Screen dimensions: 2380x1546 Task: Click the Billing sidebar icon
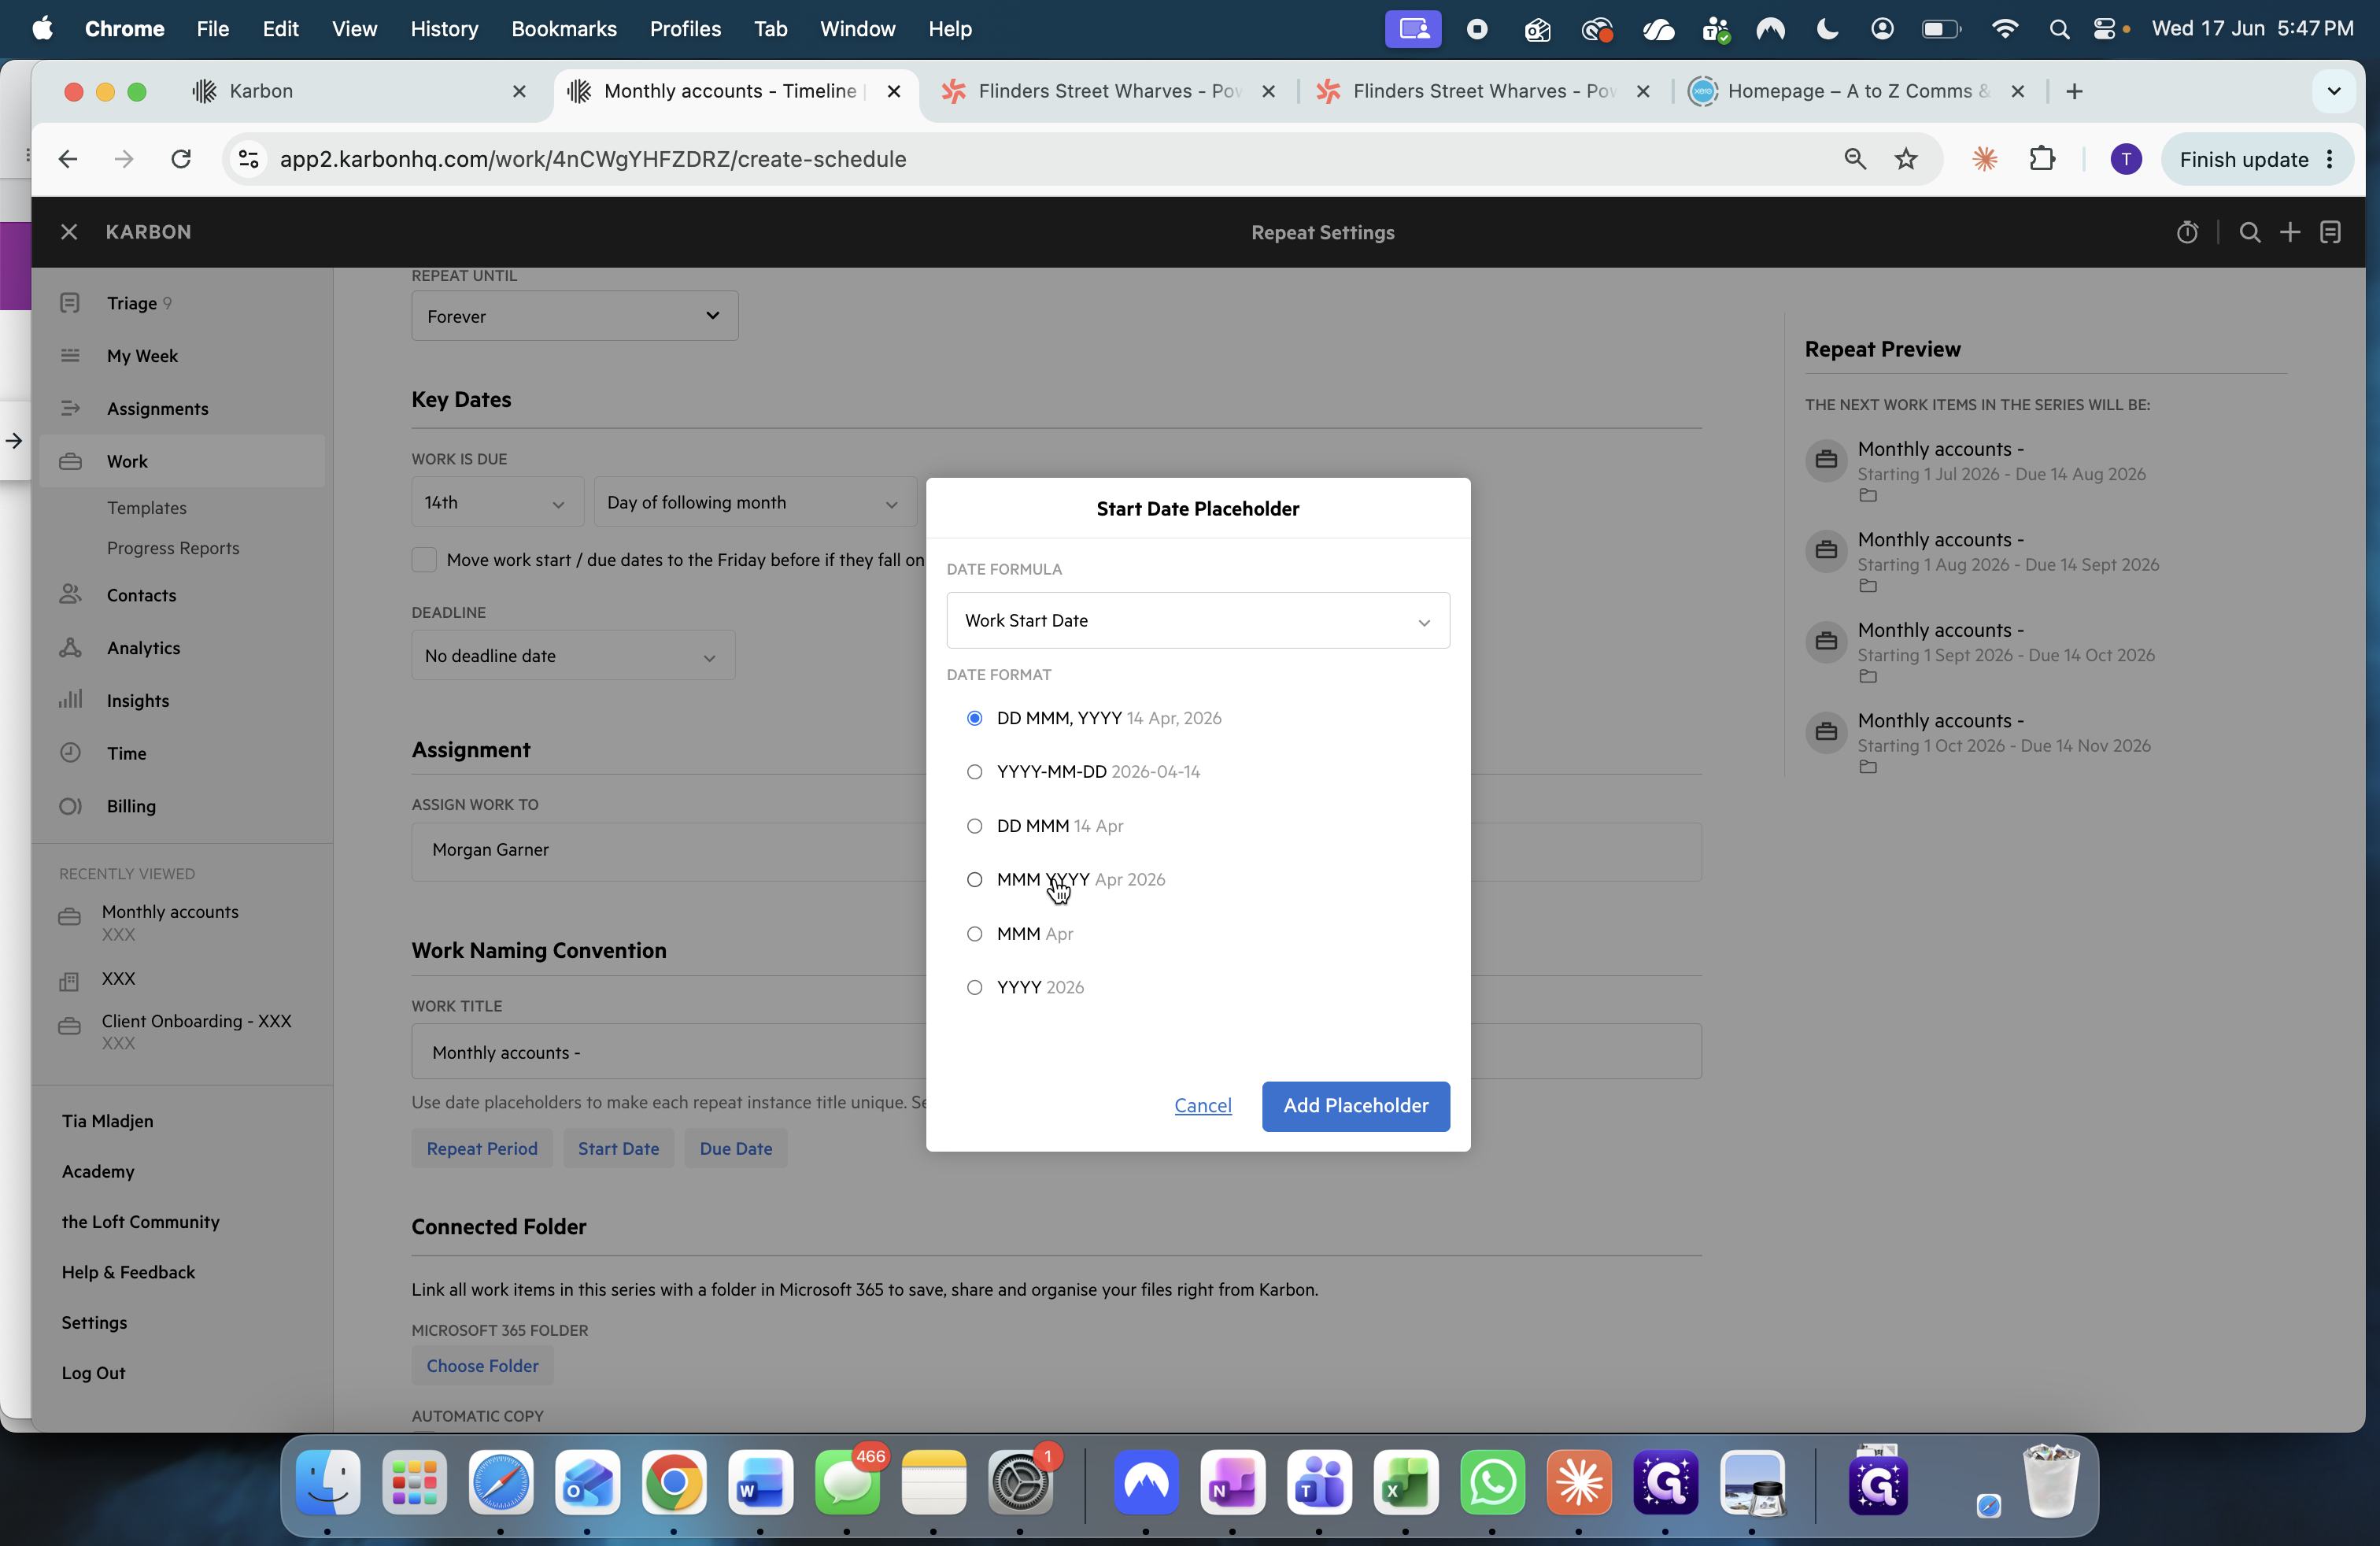pyautogui.click(x=70, y=806)
